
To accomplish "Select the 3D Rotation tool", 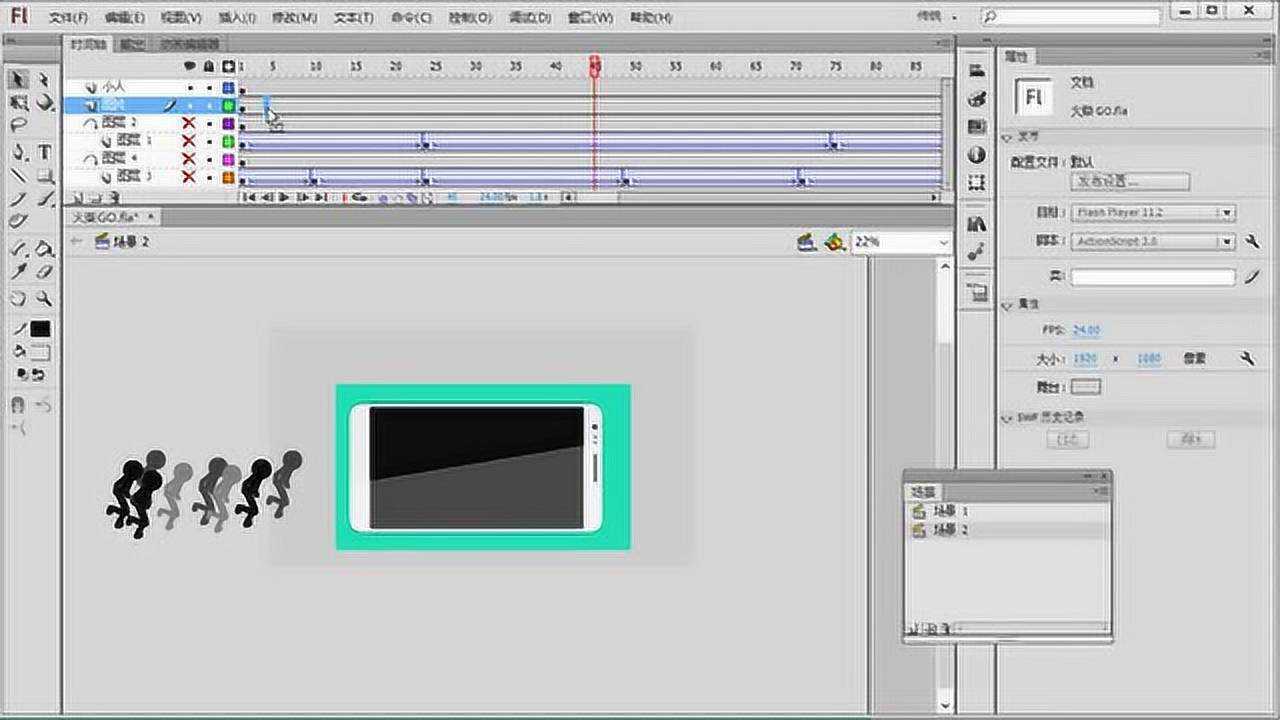I will 44,103.
